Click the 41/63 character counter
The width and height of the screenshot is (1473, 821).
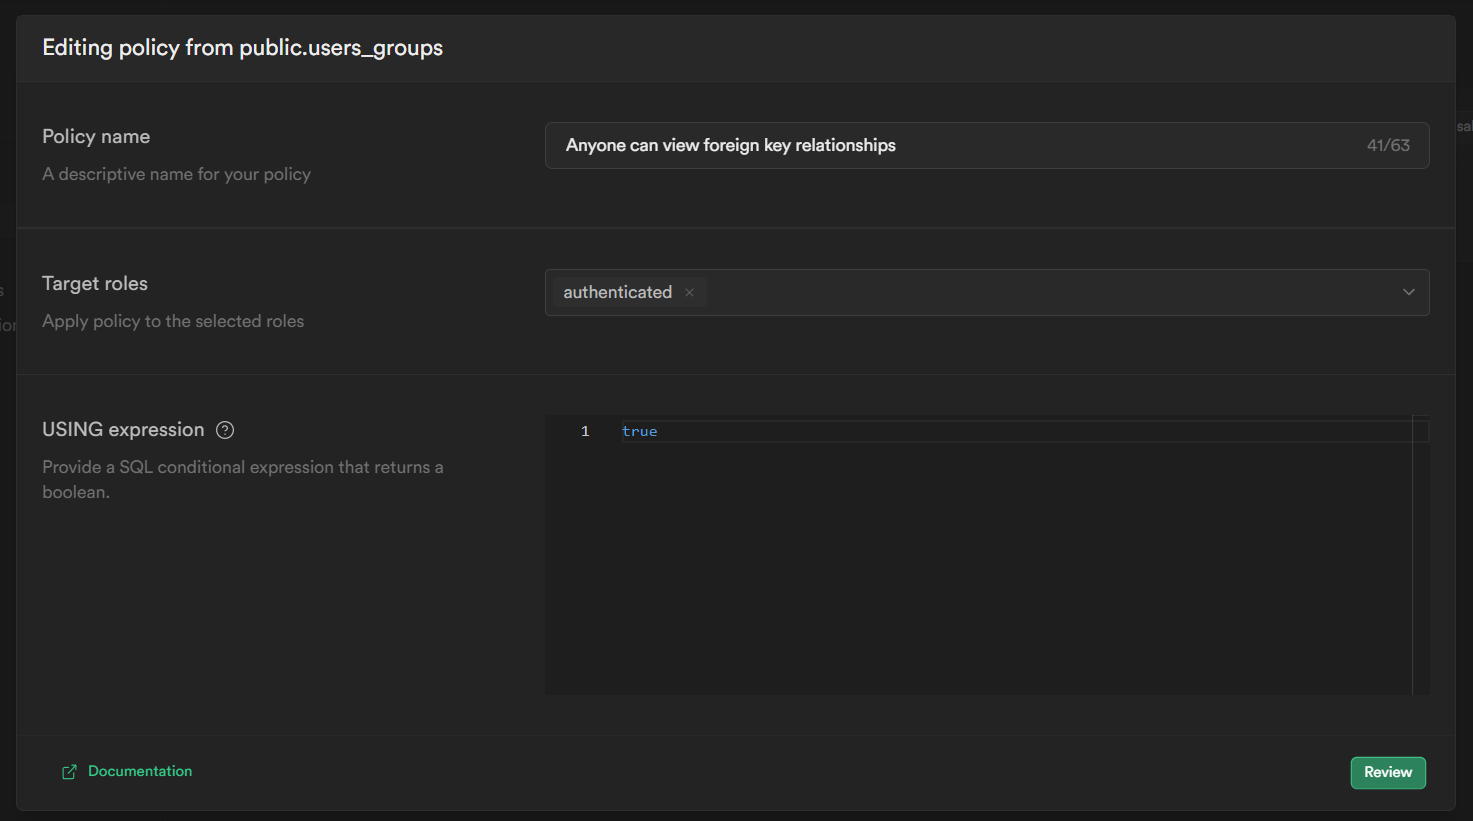click(1389, 145)
